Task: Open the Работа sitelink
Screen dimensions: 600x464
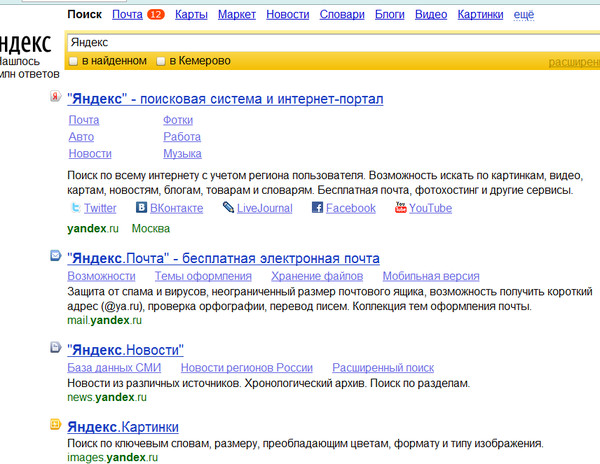Action: 182,137
